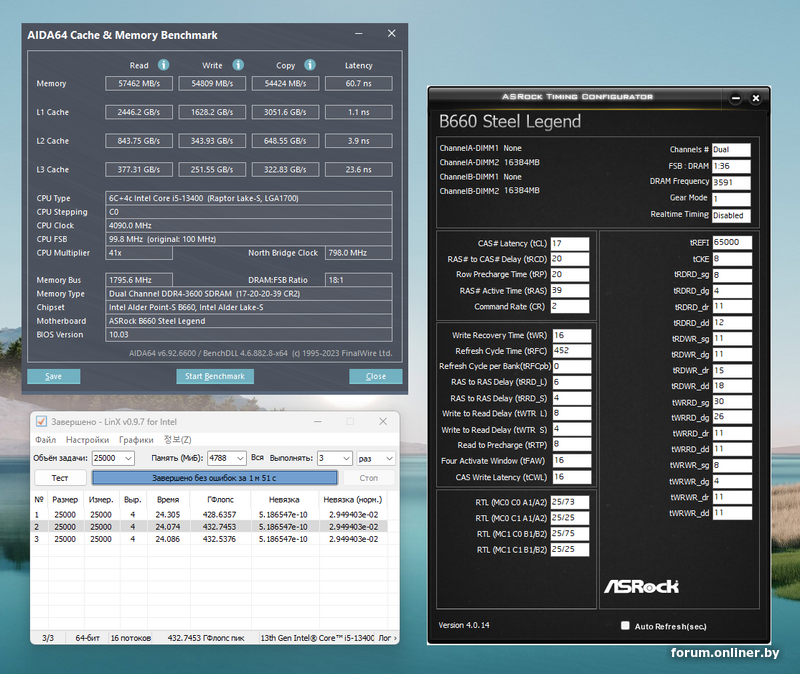Click the Save button in AIDA64
The image size is (800, 674).
[54, 376]
